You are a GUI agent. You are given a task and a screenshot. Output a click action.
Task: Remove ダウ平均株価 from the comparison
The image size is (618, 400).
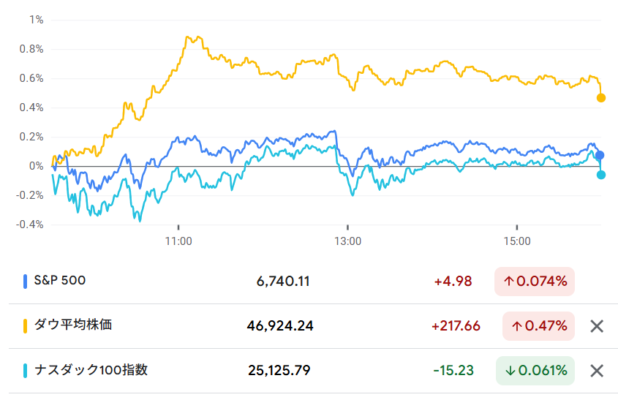(x=597, y=326)
